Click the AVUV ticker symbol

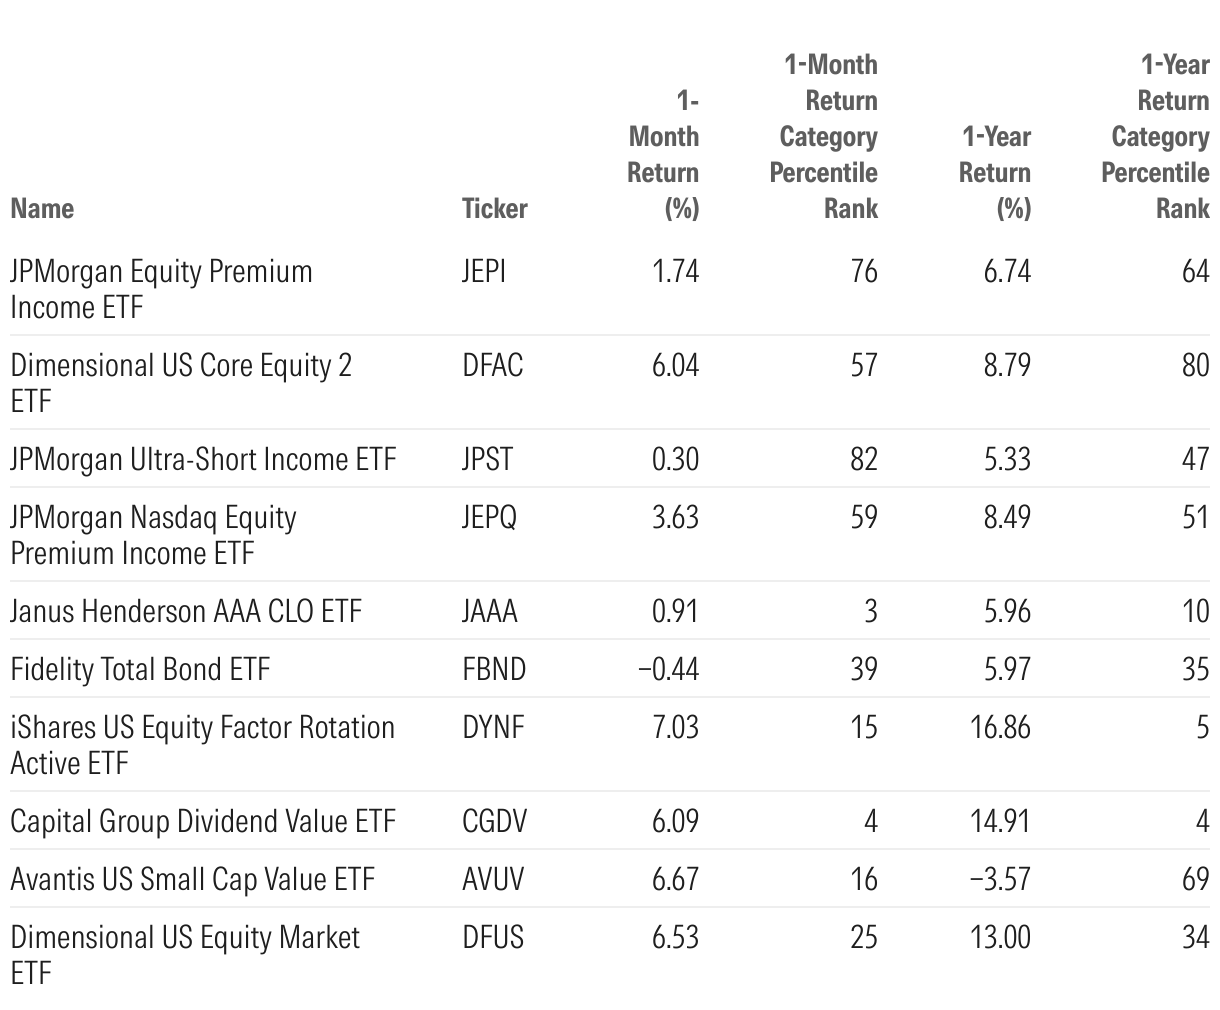tap(493, 879)
